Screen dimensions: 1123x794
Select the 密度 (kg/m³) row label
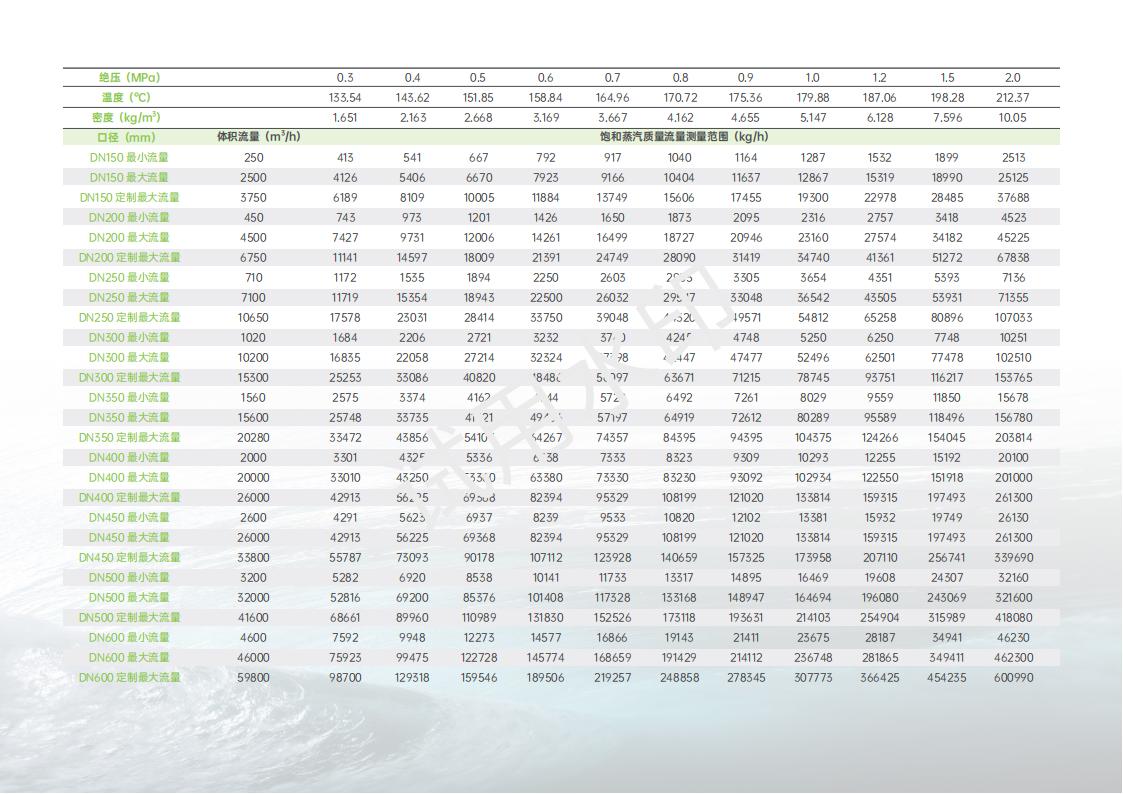pos(129,117)
